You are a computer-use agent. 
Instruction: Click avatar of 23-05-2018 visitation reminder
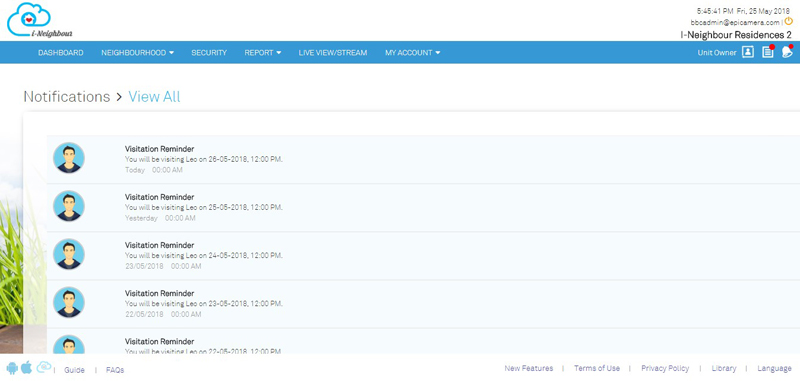pos(69,302)
